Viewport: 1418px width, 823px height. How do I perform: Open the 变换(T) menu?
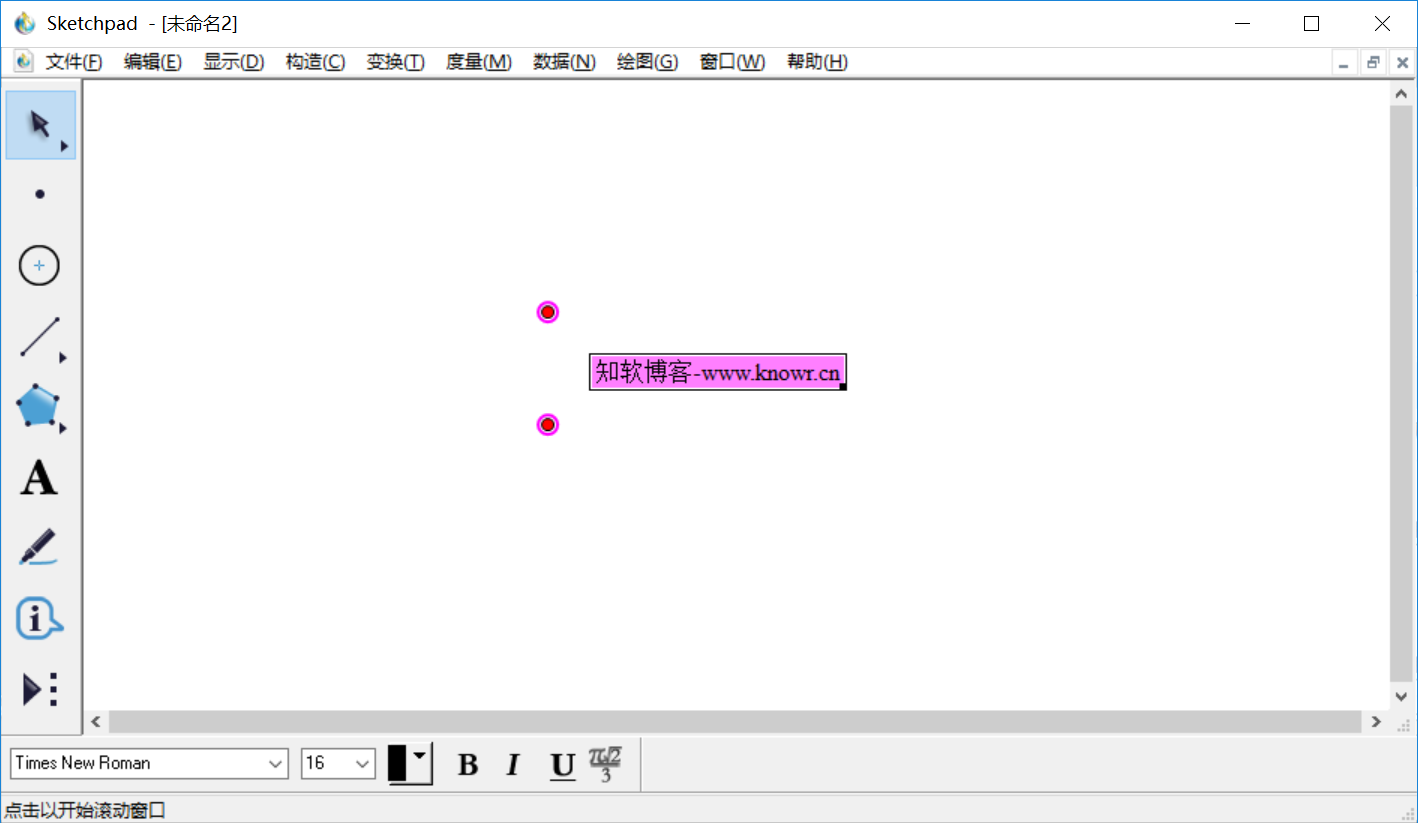pyautogui.click(x=396, y=62)
